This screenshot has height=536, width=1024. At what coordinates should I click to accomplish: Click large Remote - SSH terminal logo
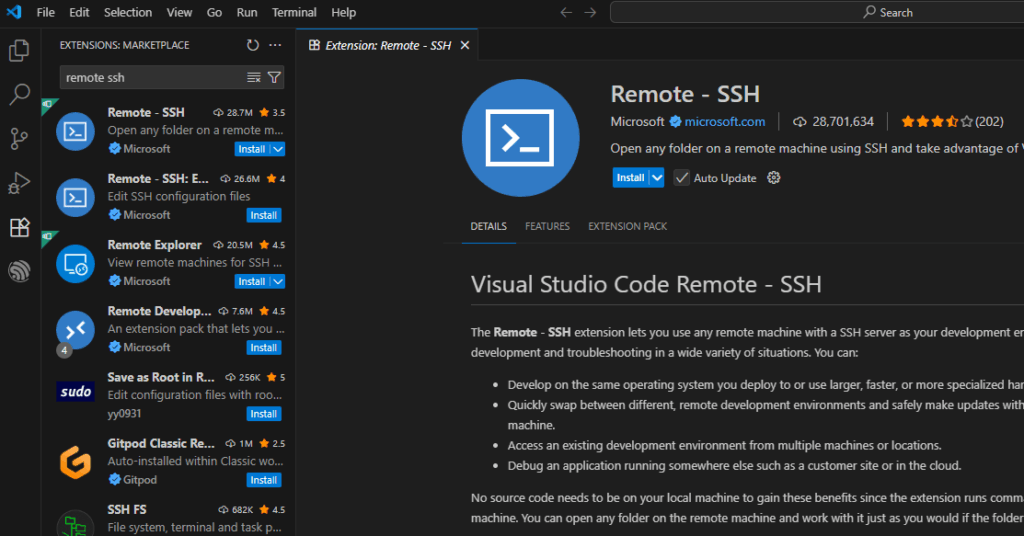pos(520,138)
